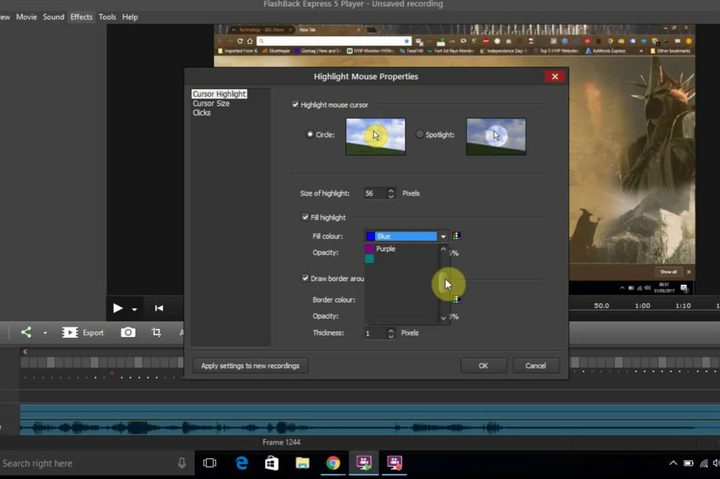This screenshot has width=720, height=479.
Task: Select Cursor Size in the left list
Action: [211, 103]
